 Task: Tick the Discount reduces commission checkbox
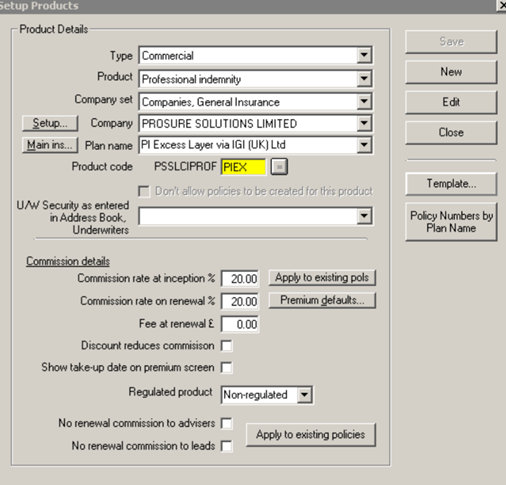tap(227, 346)
